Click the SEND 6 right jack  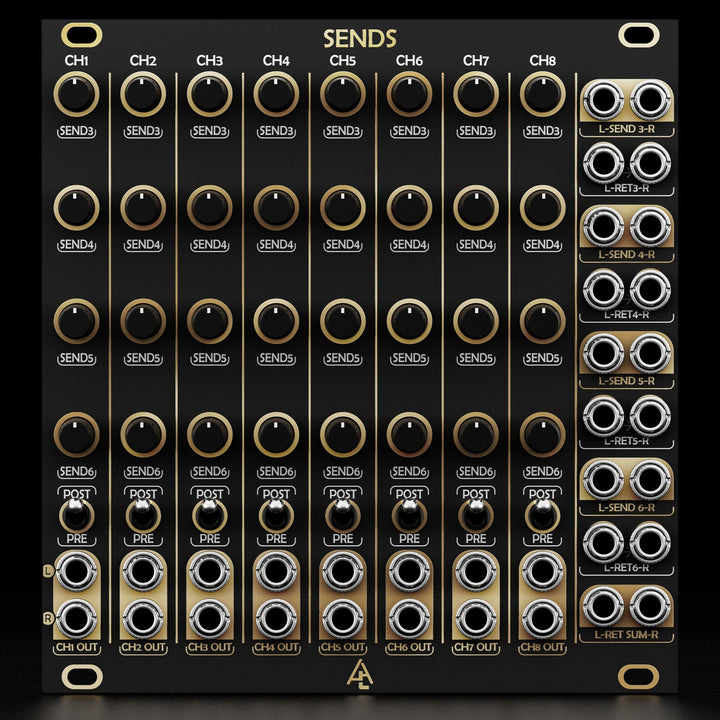[650, 479]
